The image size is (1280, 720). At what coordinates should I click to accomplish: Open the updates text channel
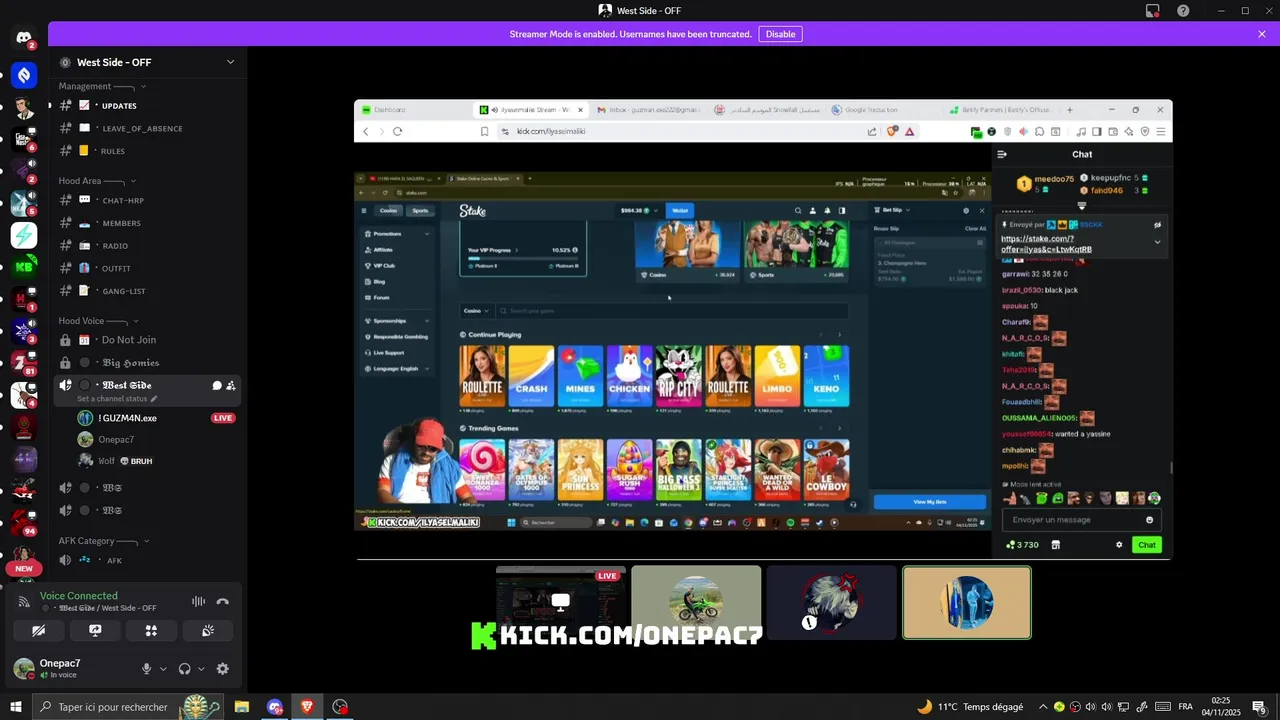(x=147, y=106)
